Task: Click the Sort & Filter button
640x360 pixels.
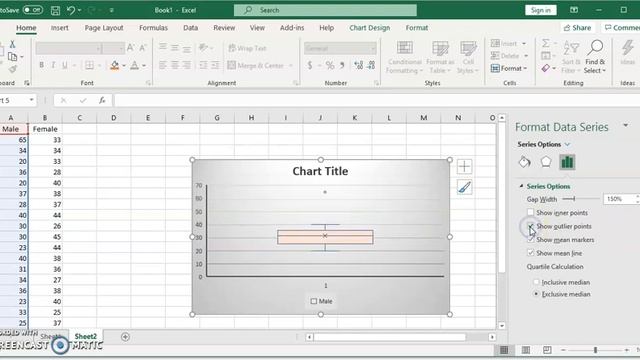Action: pyautogui.click(x=571, y=57)
